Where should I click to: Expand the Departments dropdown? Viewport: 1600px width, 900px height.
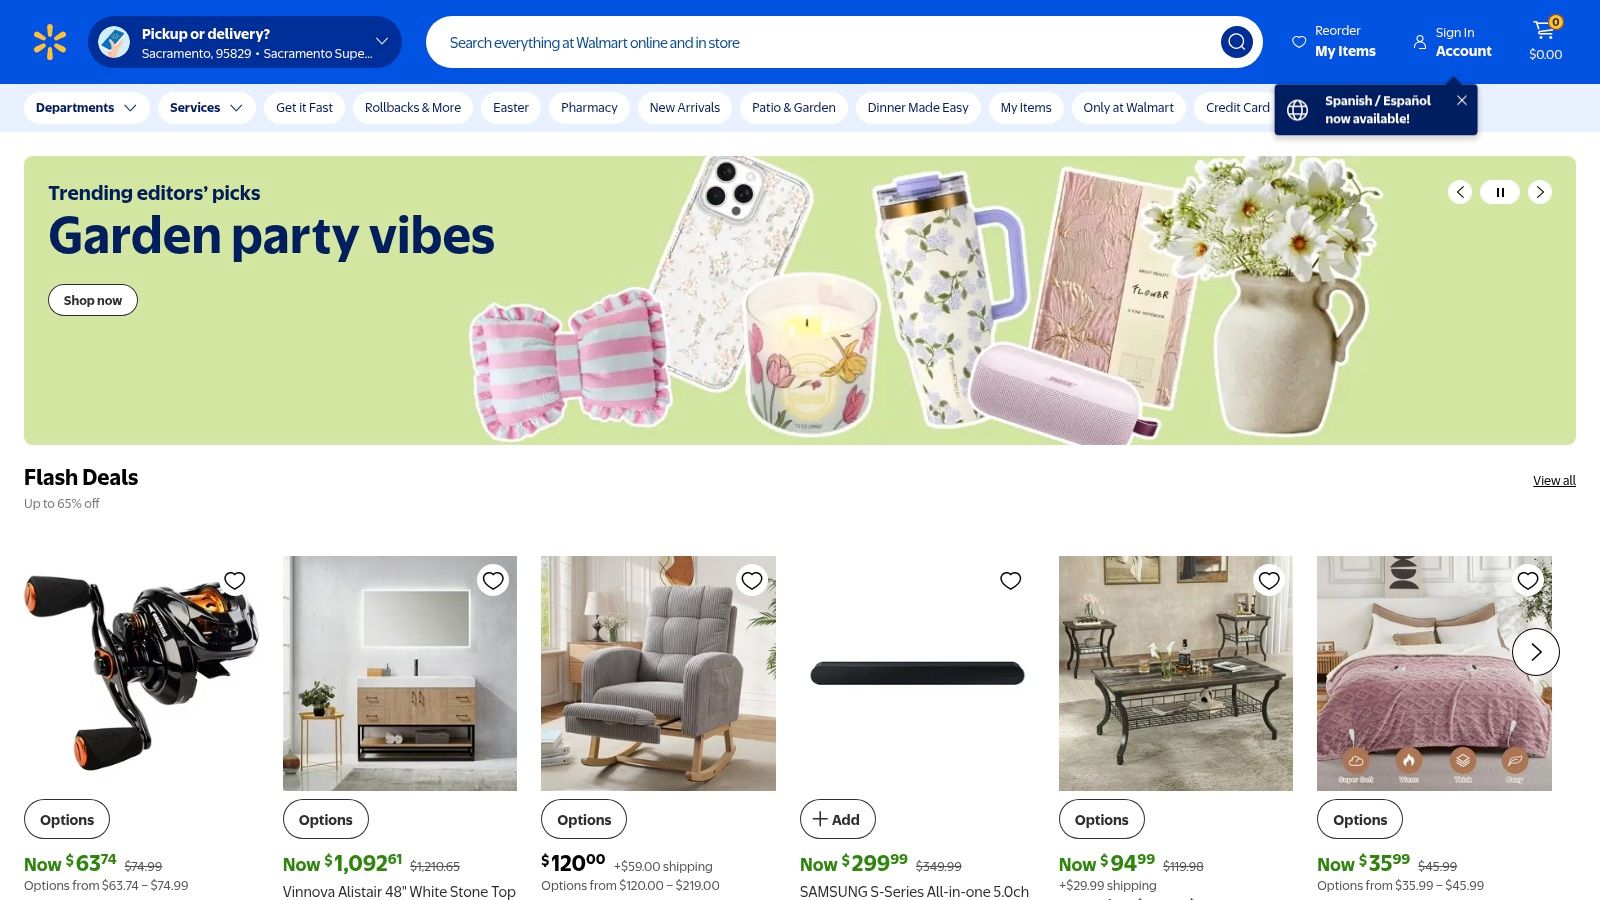point(87,108)
